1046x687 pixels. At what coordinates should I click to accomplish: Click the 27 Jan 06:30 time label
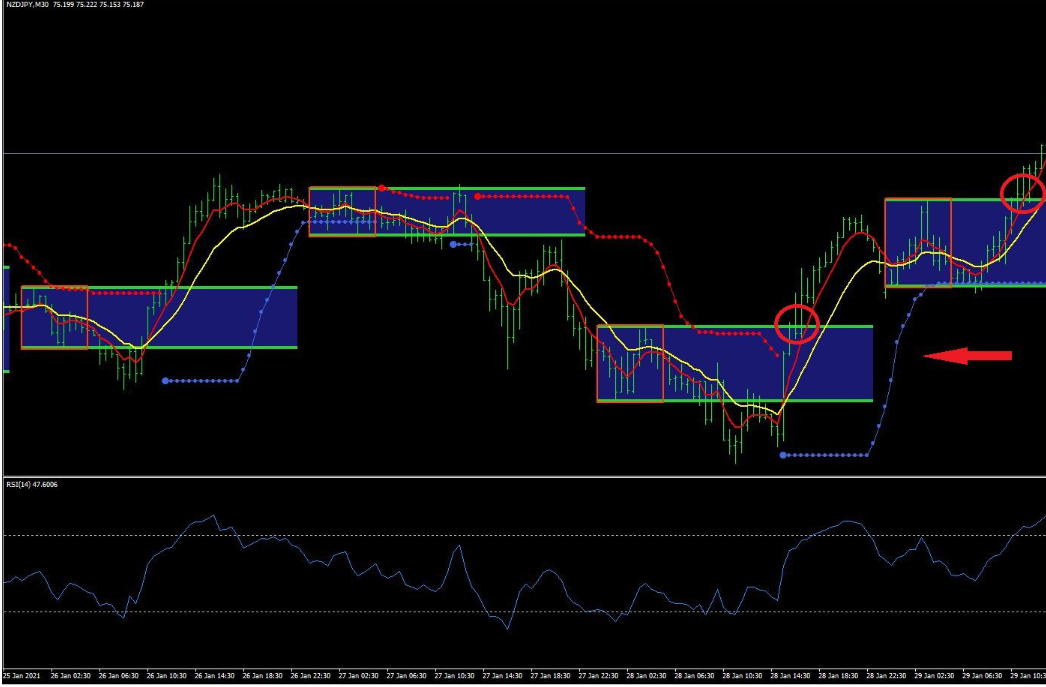tap(407, 676)
